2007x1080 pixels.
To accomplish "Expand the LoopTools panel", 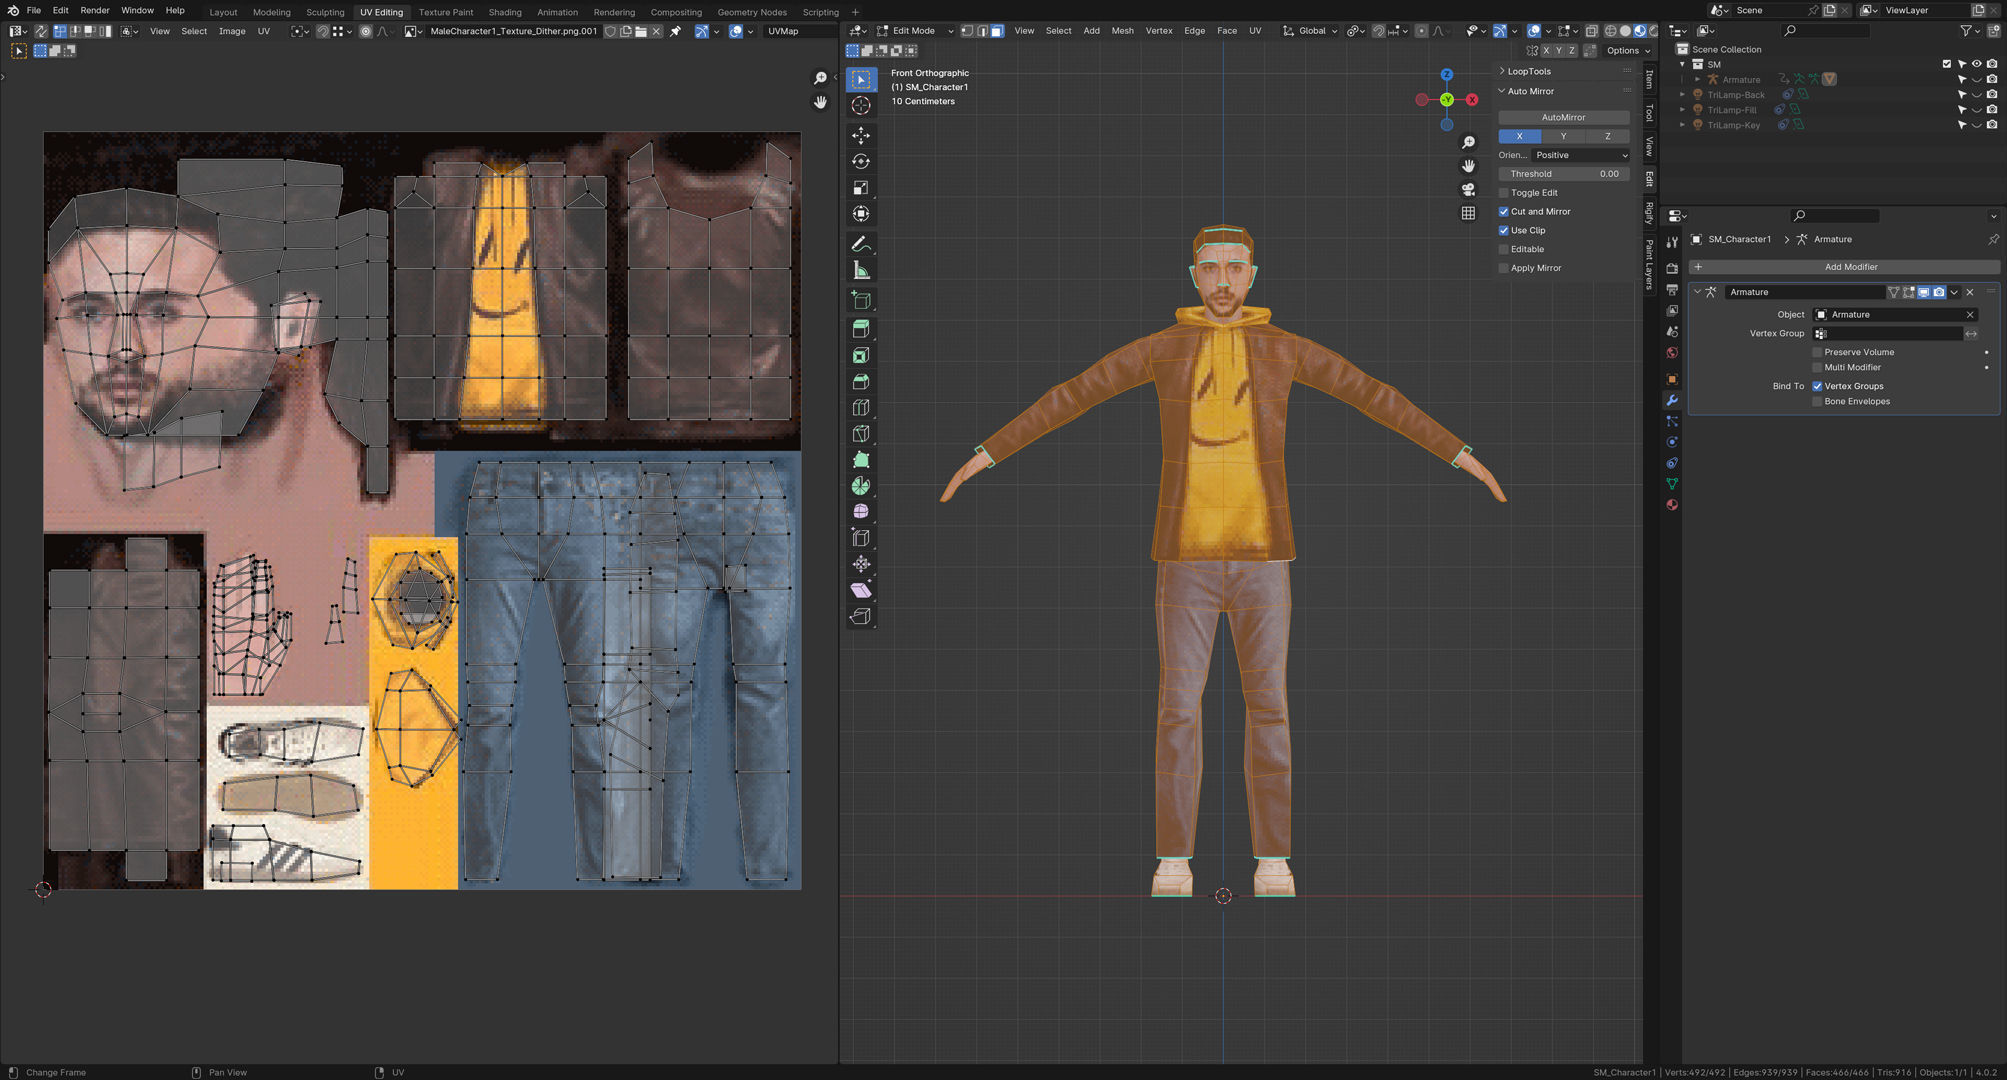I will point(1528,71).
